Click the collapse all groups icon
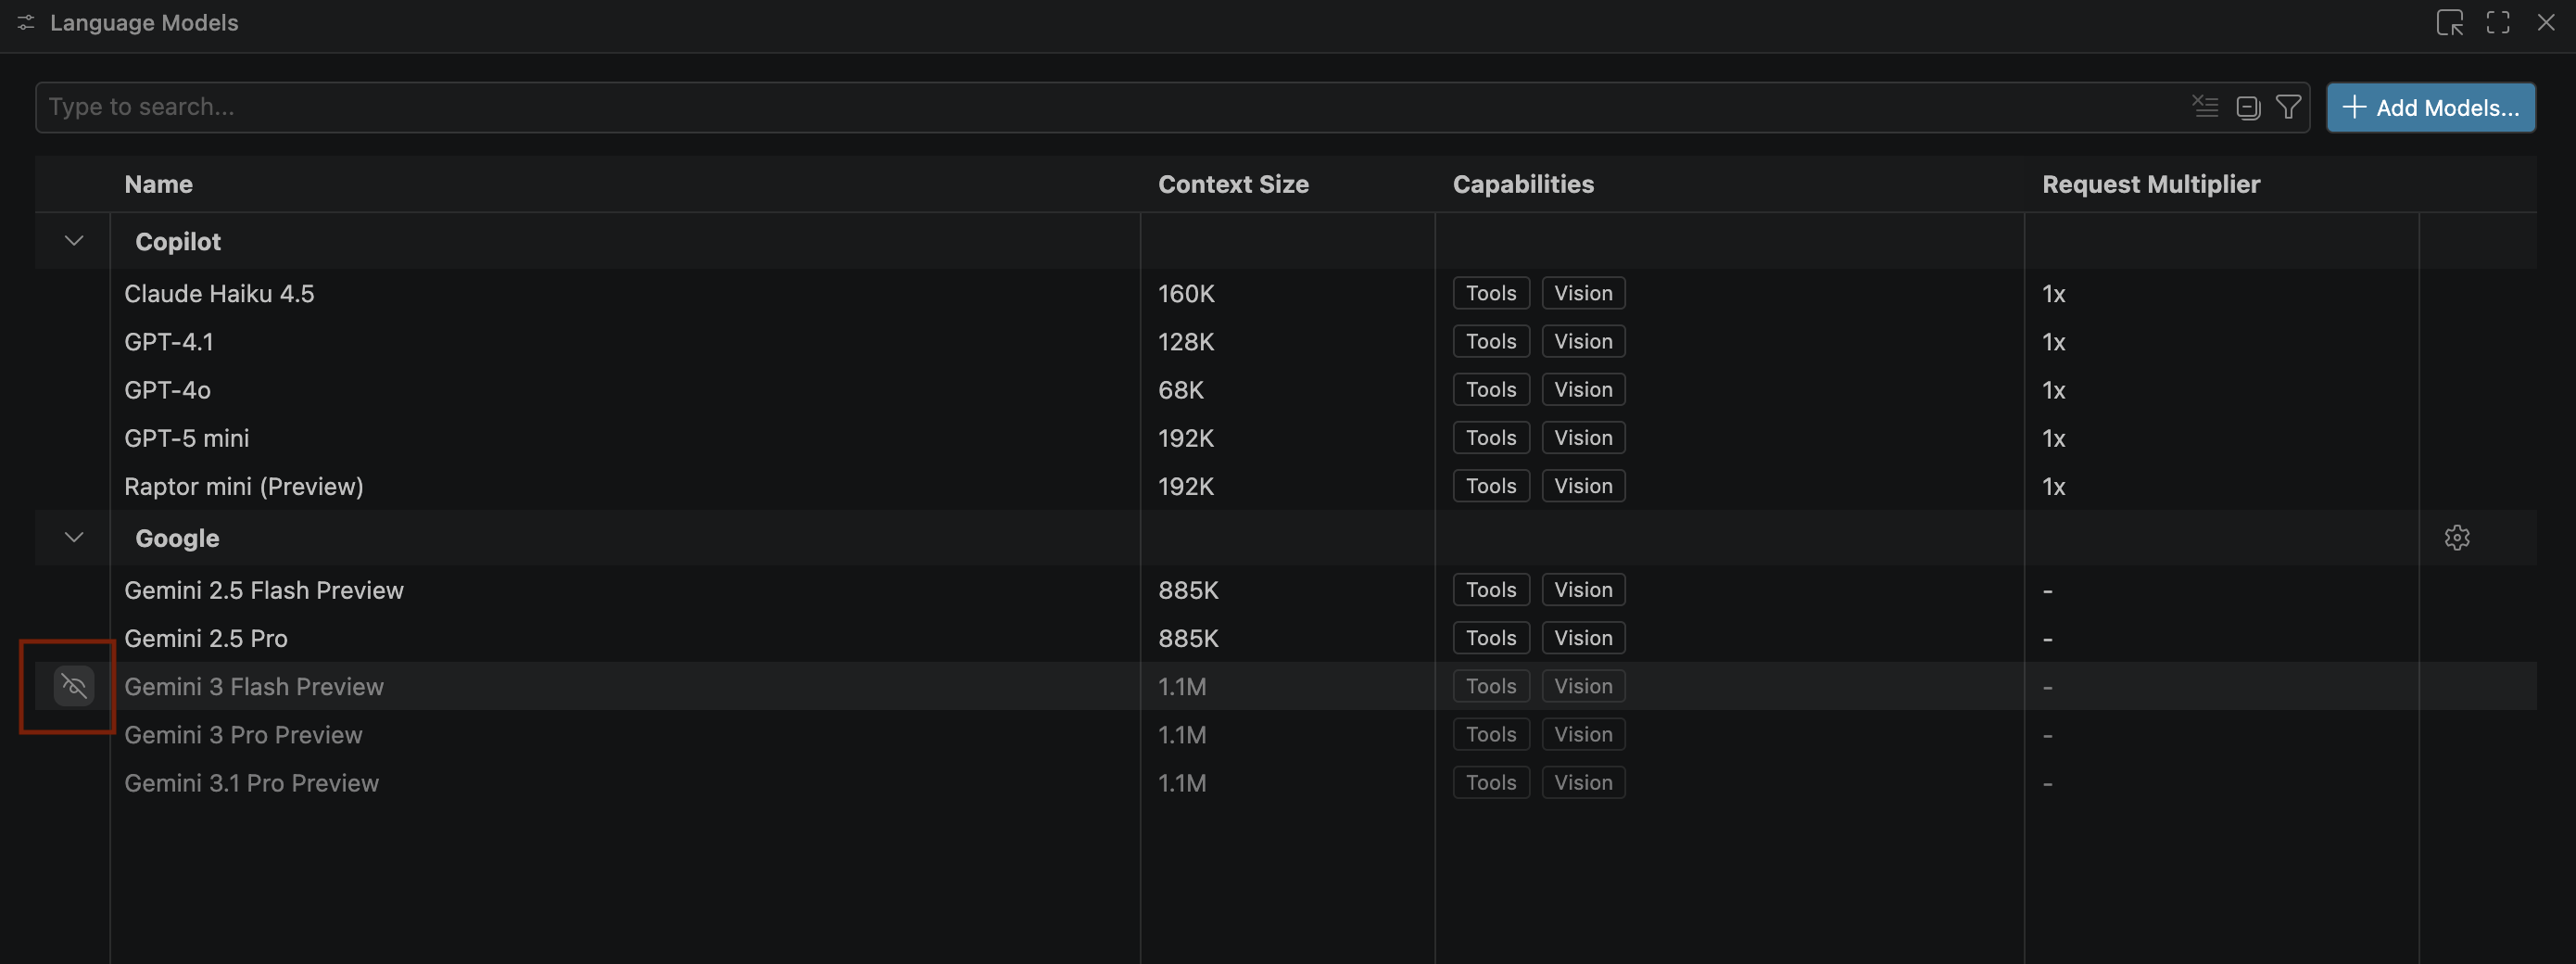This screenshot has width=2576, height=964. point(2247,107)
